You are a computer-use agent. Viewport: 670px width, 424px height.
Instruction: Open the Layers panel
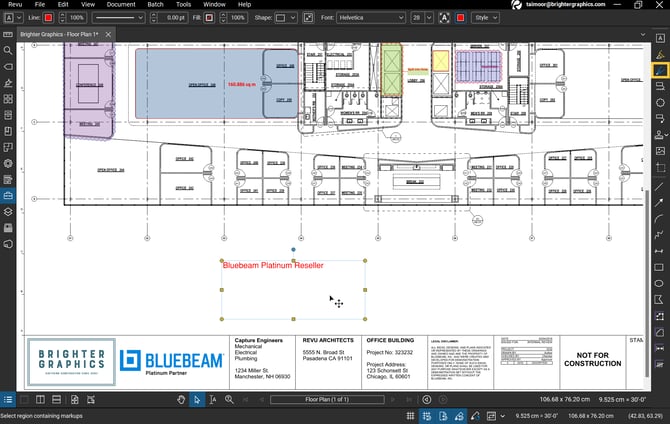[x=8, y=212]
